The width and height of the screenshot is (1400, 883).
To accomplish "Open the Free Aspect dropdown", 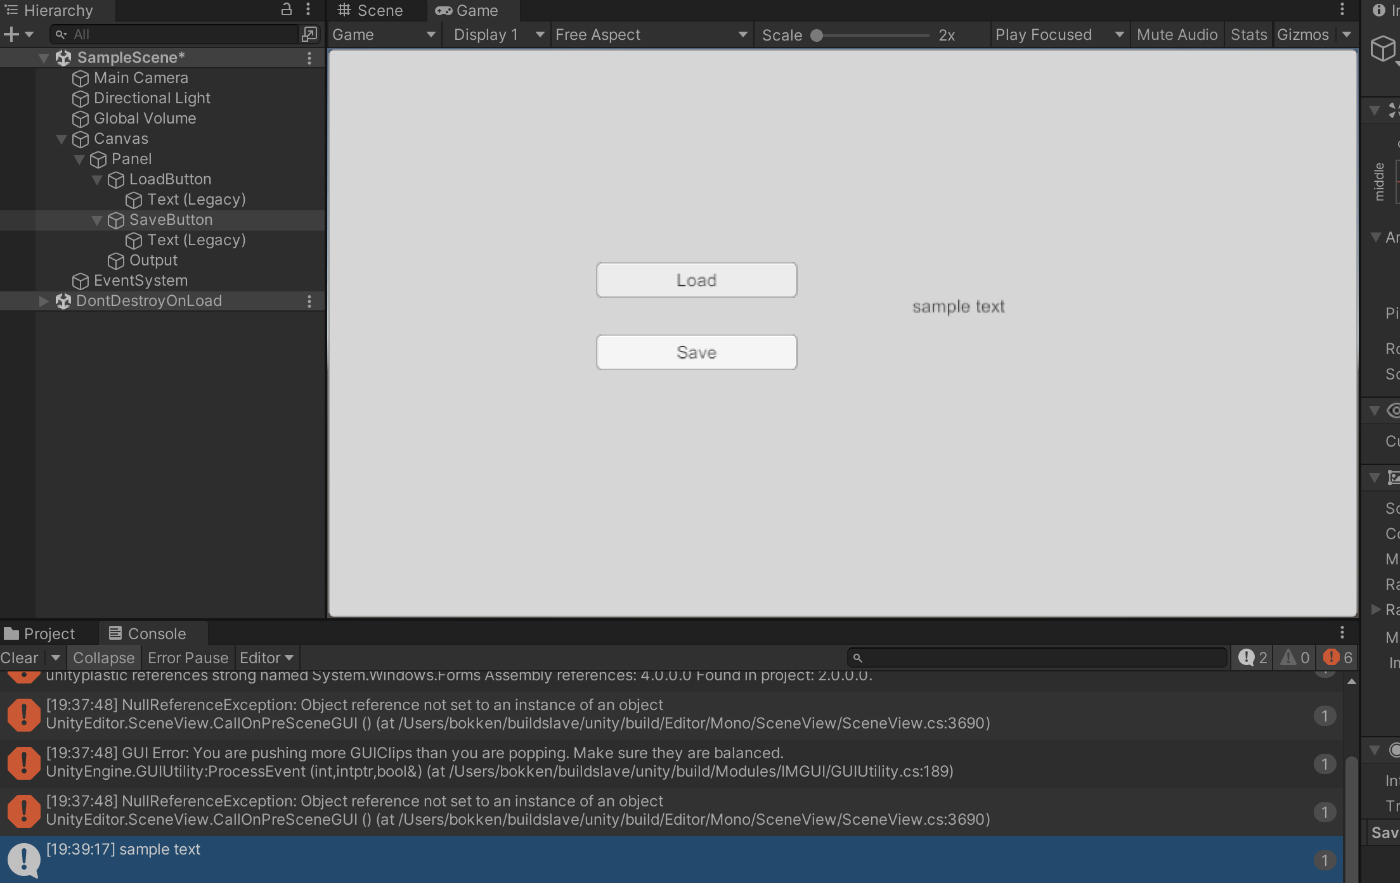I will [x=651, y=34].
